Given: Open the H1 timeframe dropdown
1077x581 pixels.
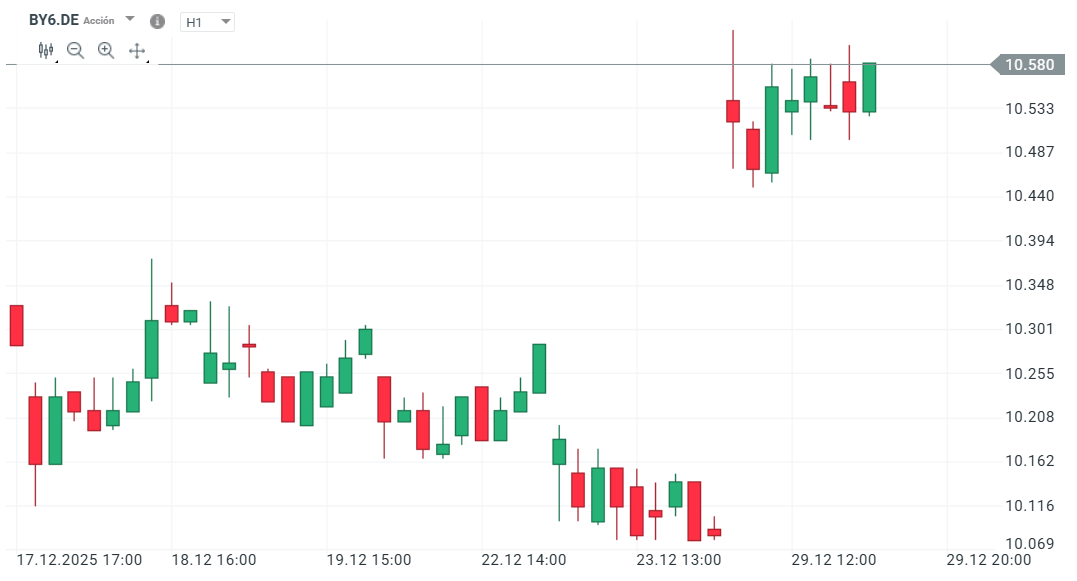Looking at the screenshot, I should coord(206,21).
